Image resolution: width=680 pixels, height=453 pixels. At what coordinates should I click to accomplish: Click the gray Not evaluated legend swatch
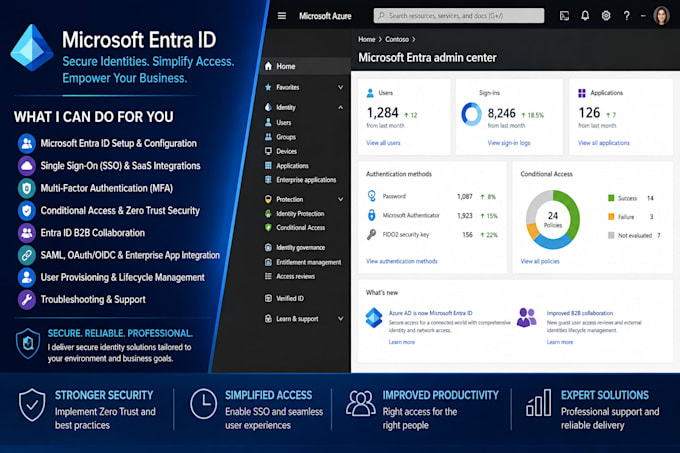(x=611, y=235)
